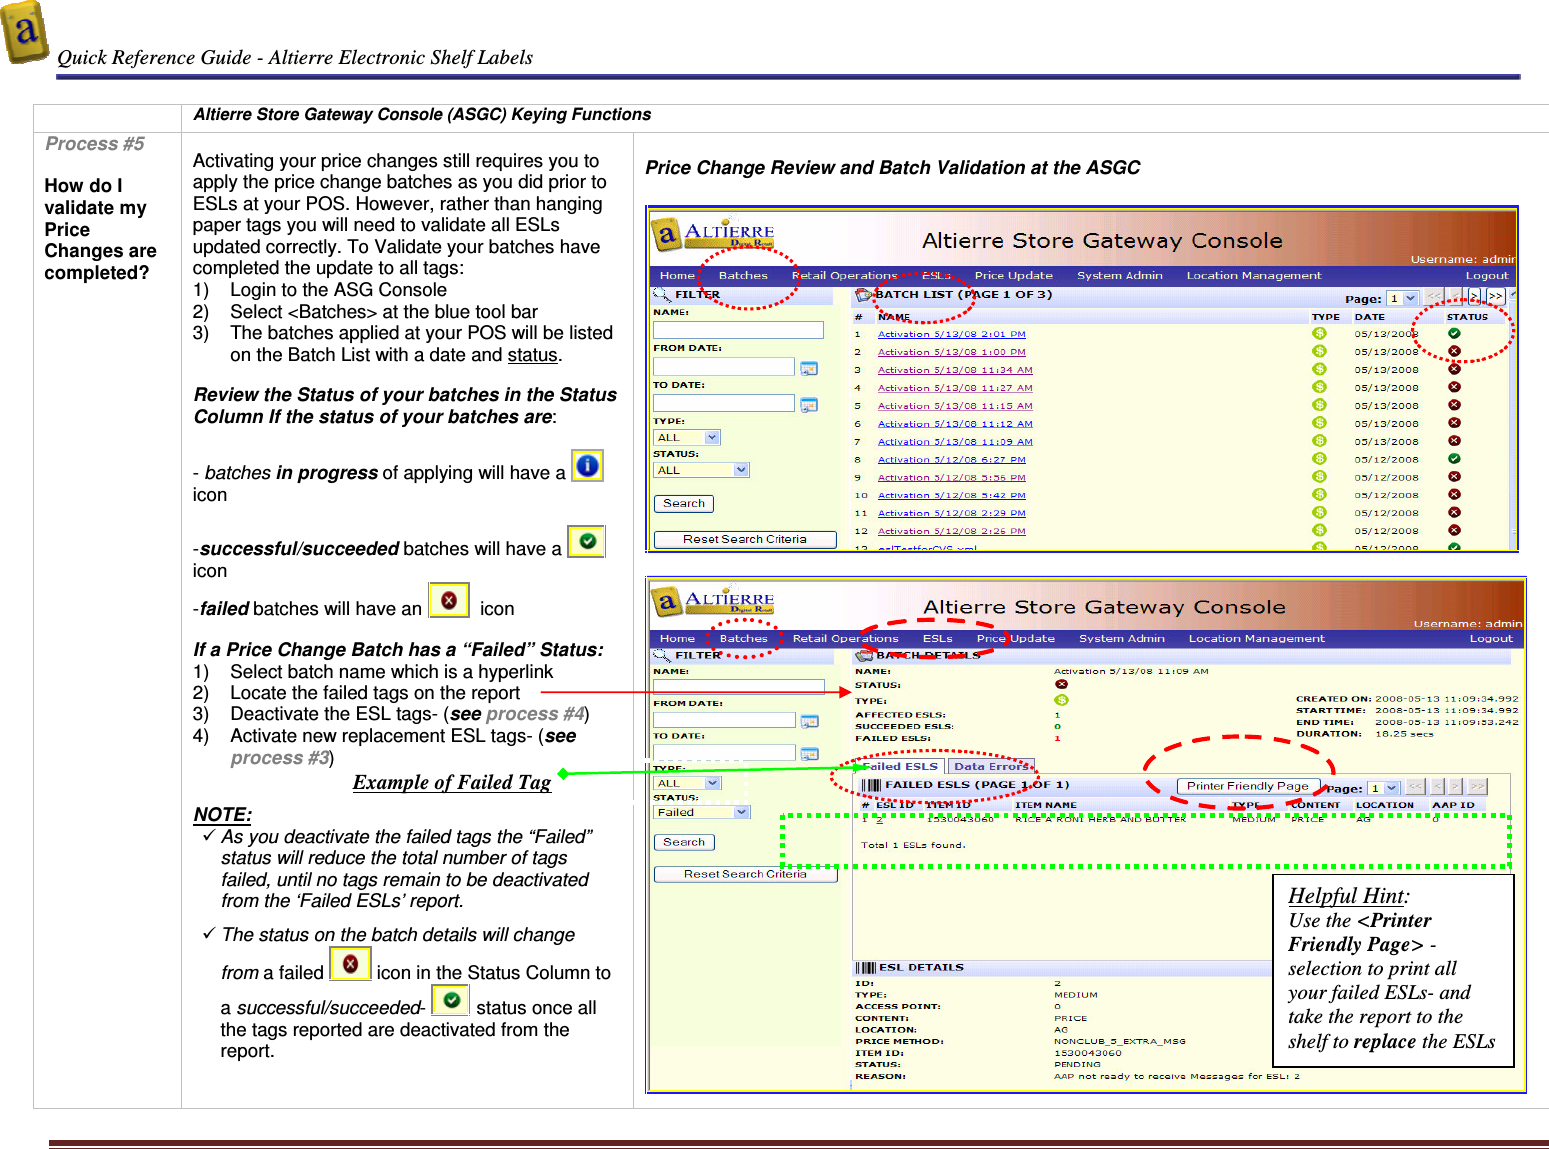Click the last page double-arrow icon
The width and height of the screenshot is (1549, 1149).
pos(1494,297)
